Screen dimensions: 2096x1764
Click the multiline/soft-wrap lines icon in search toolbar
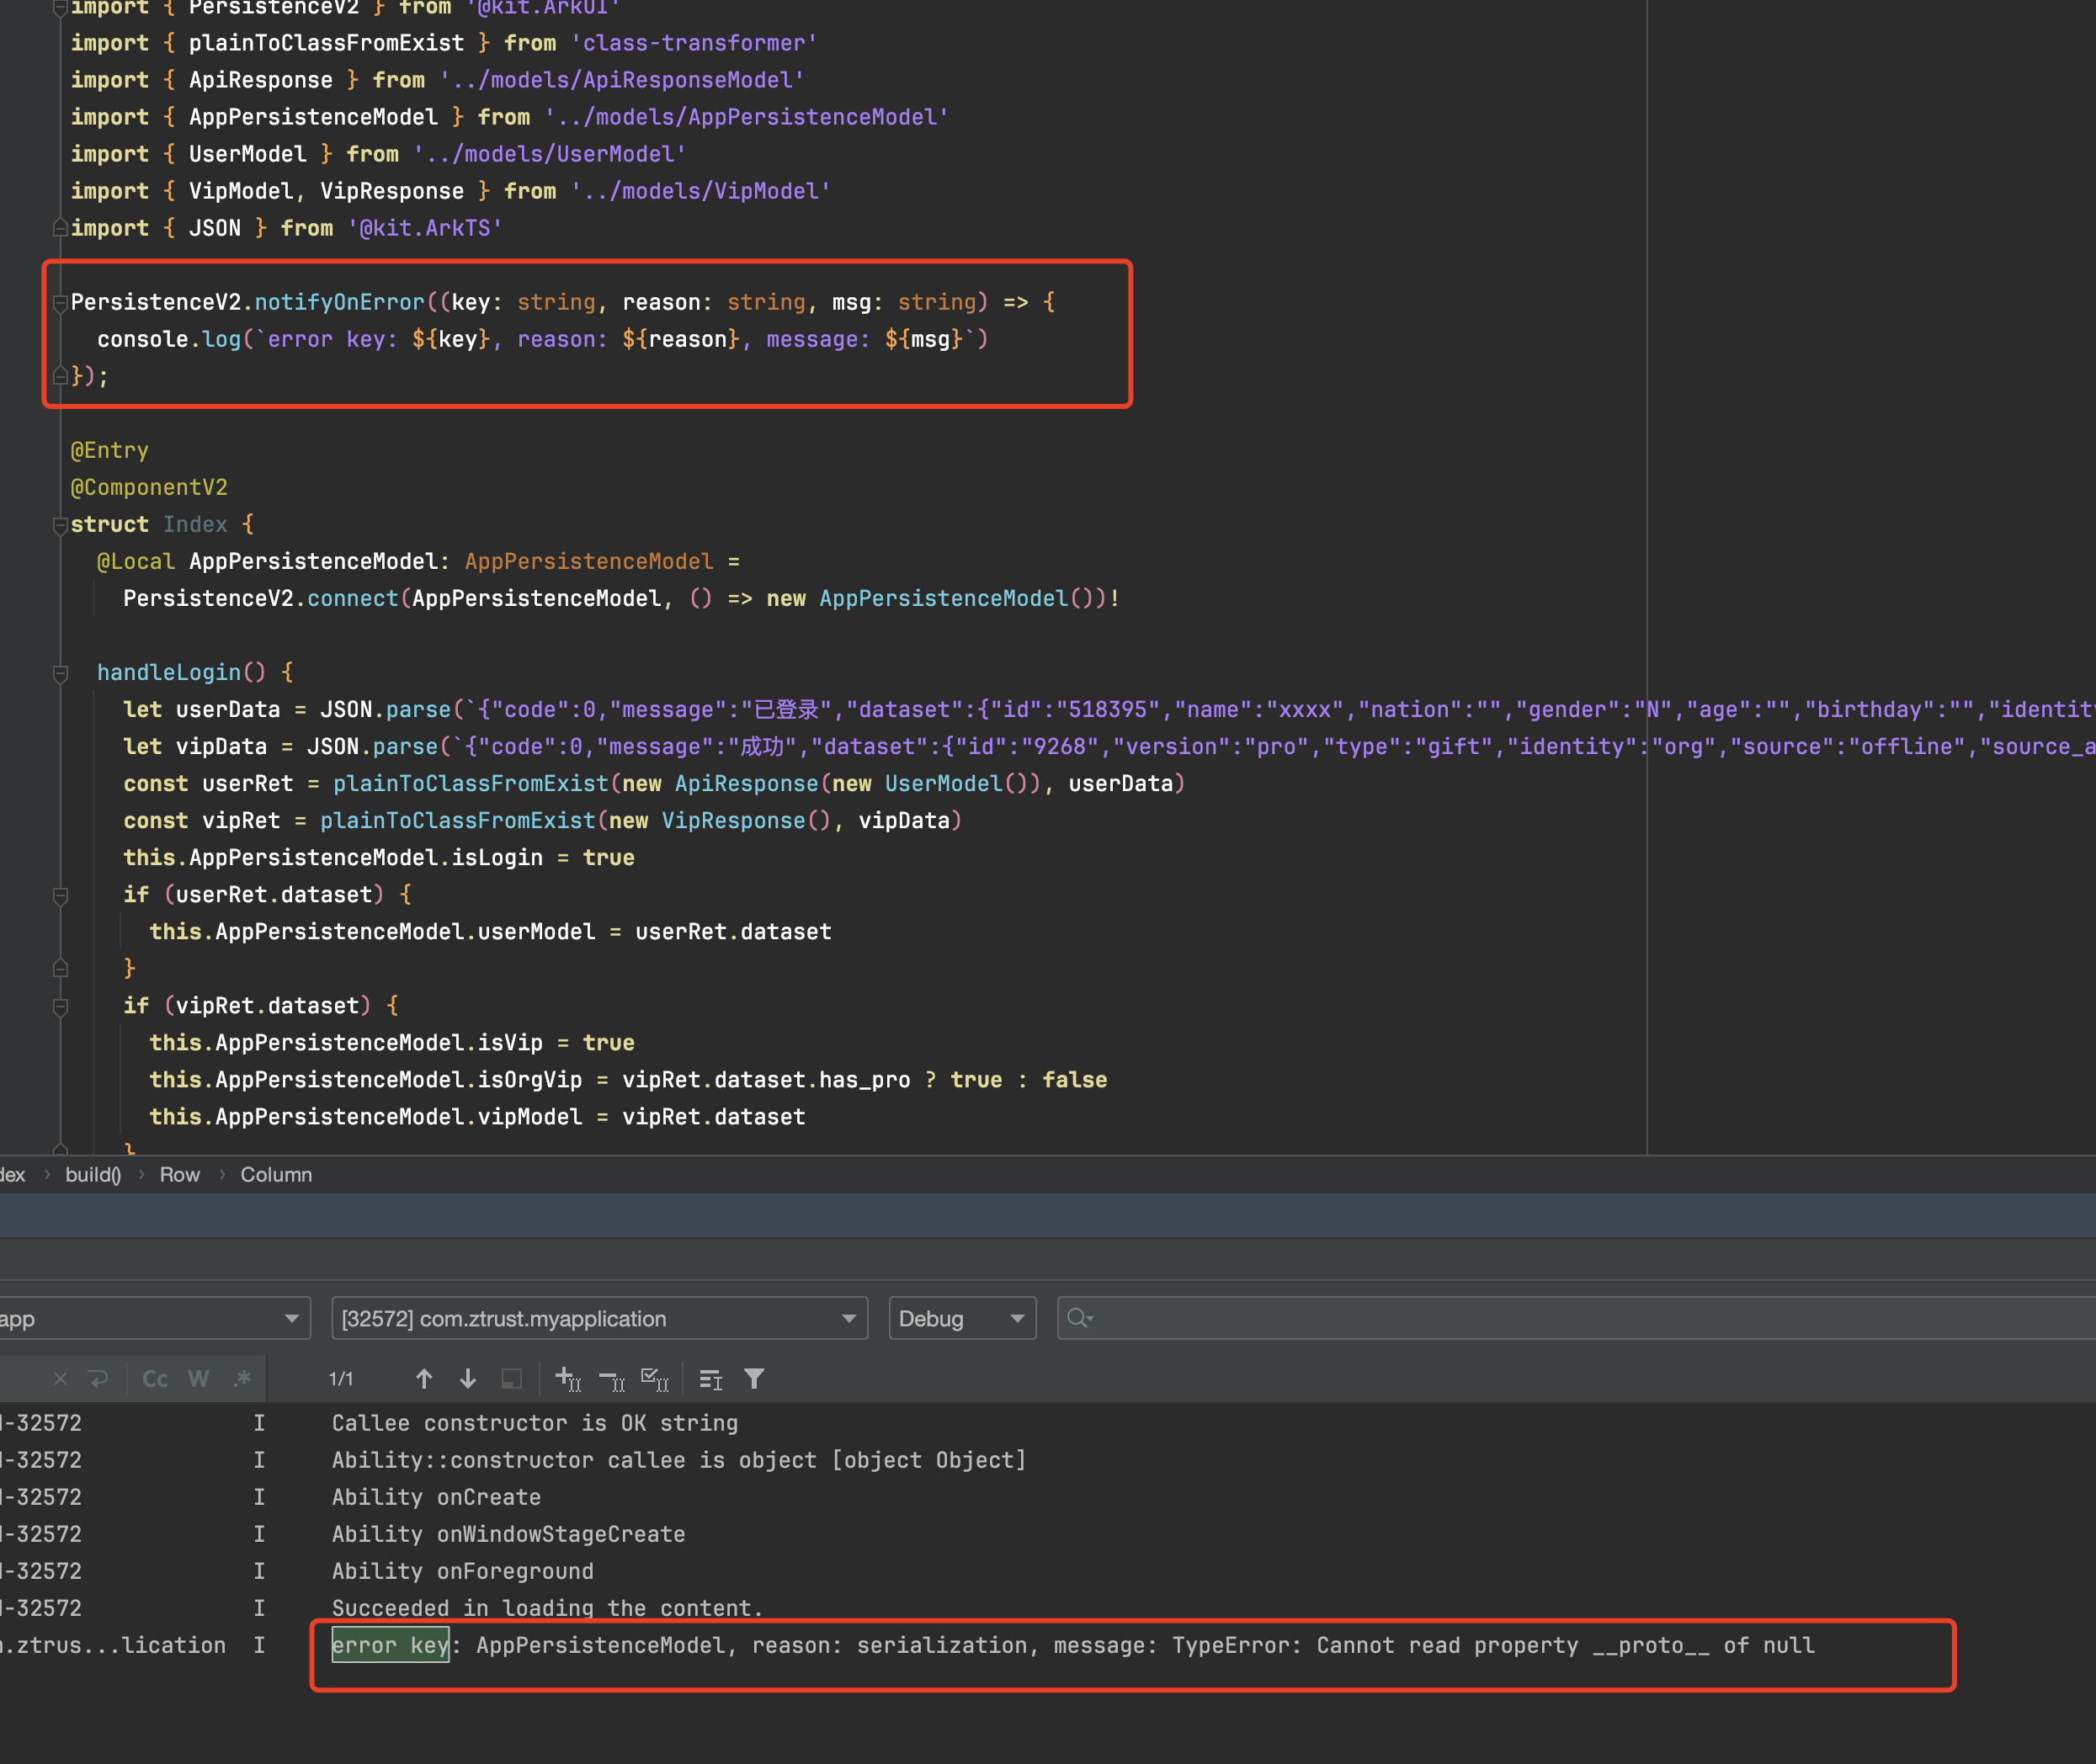tap(711, 1379)
